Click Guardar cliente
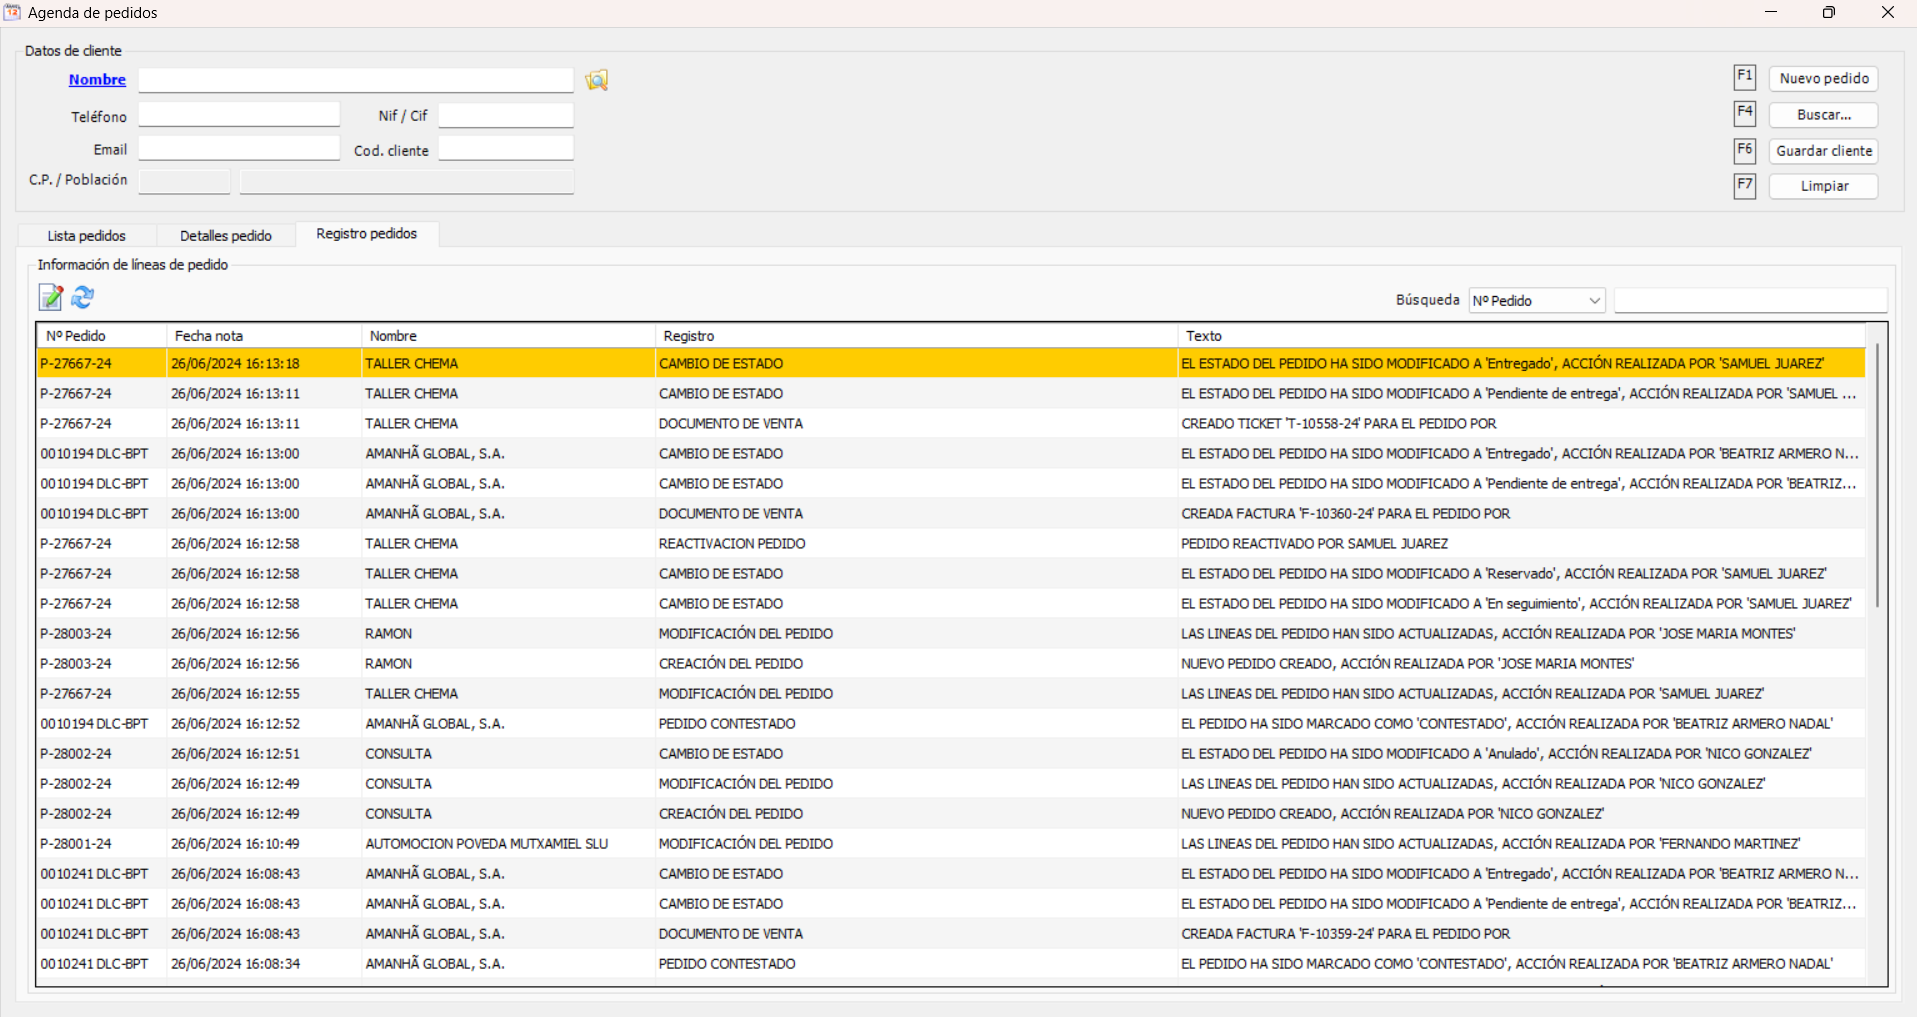Viewport: 1917px width, 1017px height. [1822, 151]
